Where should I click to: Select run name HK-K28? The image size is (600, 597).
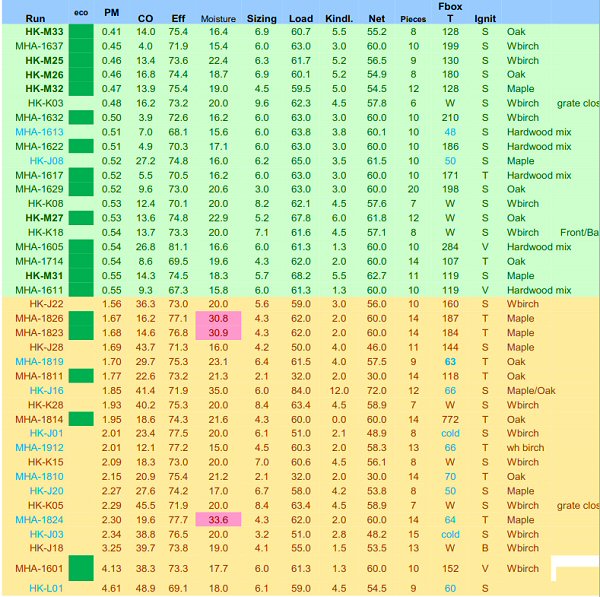(x=46, y=405)
